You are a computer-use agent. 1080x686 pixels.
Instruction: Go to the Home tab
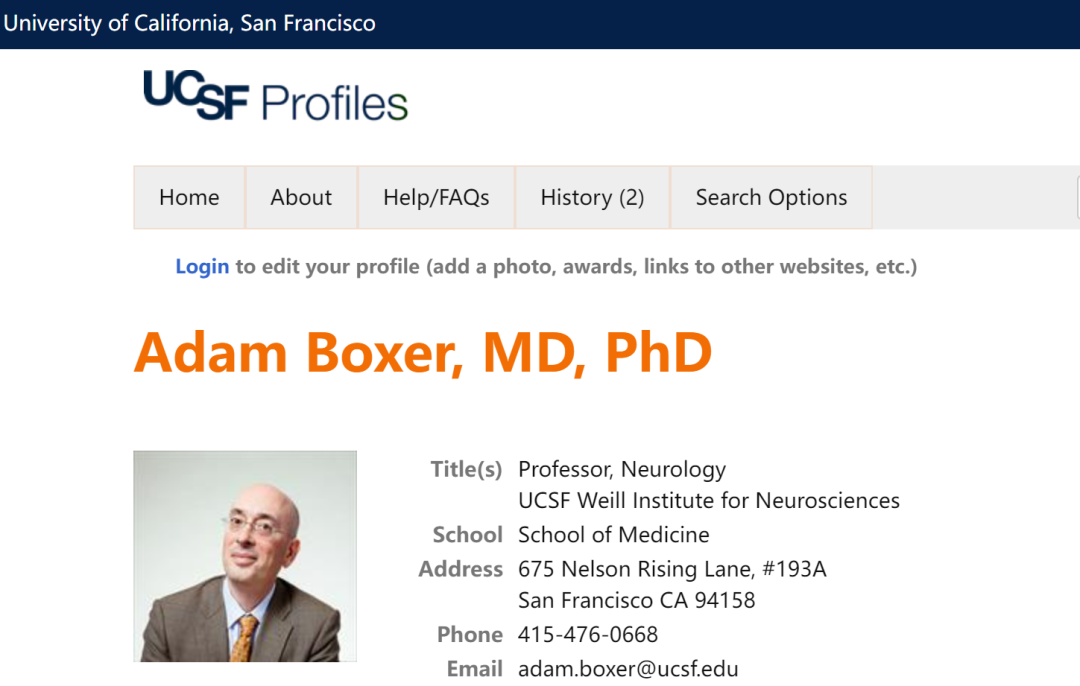pyautogui.click(x=189, y=197)
